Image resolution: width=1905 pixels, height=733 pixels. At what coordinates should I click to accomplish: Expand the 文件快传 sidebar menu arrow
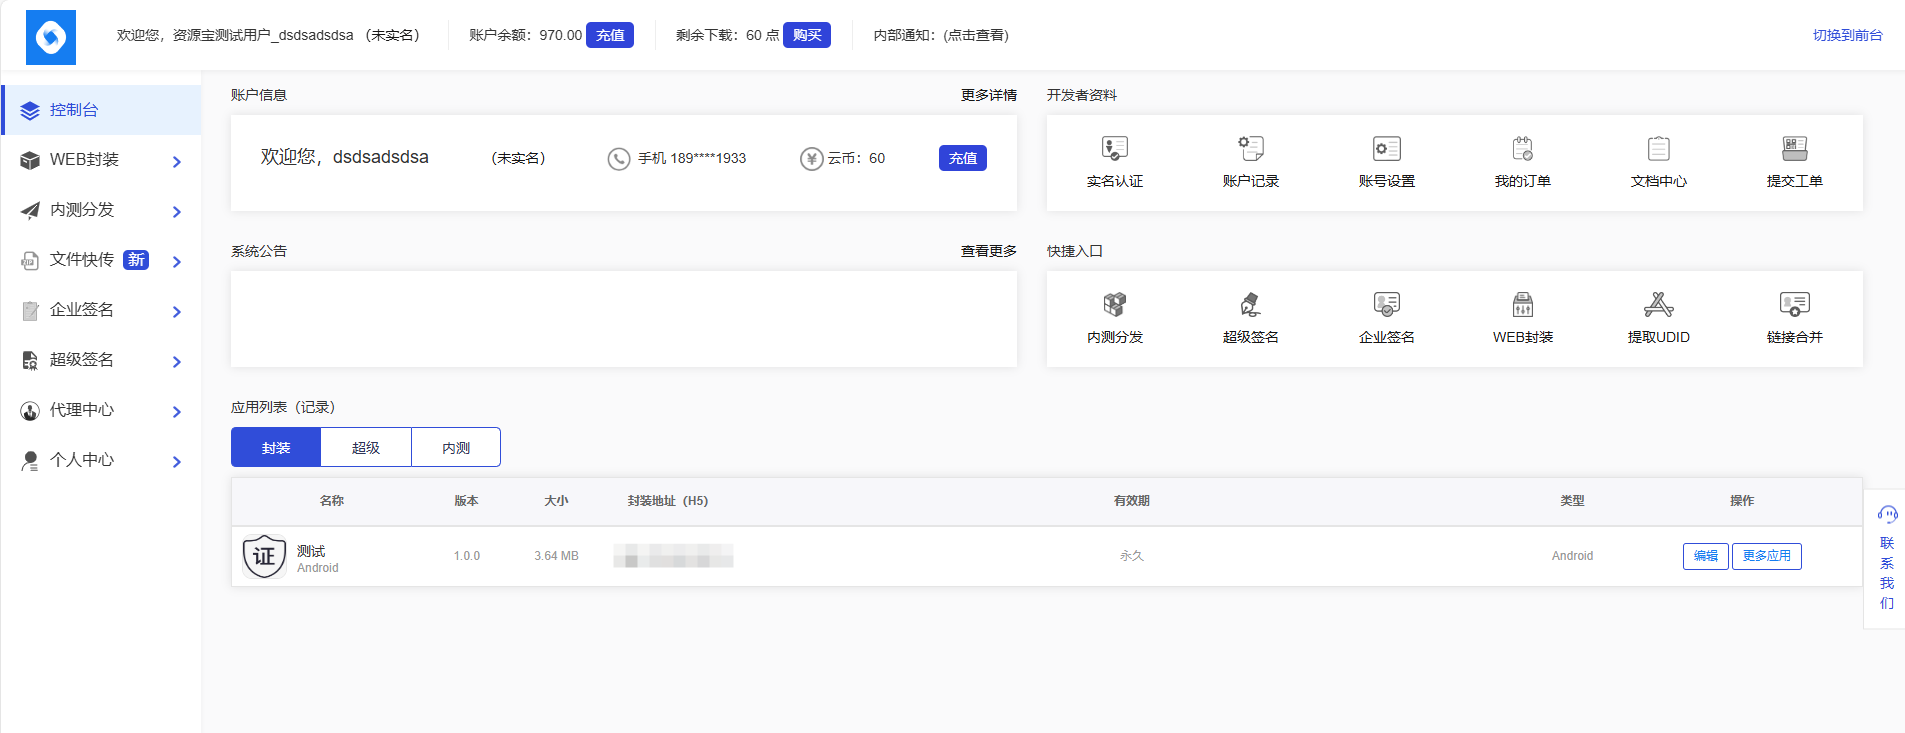[x=177, y=262]
